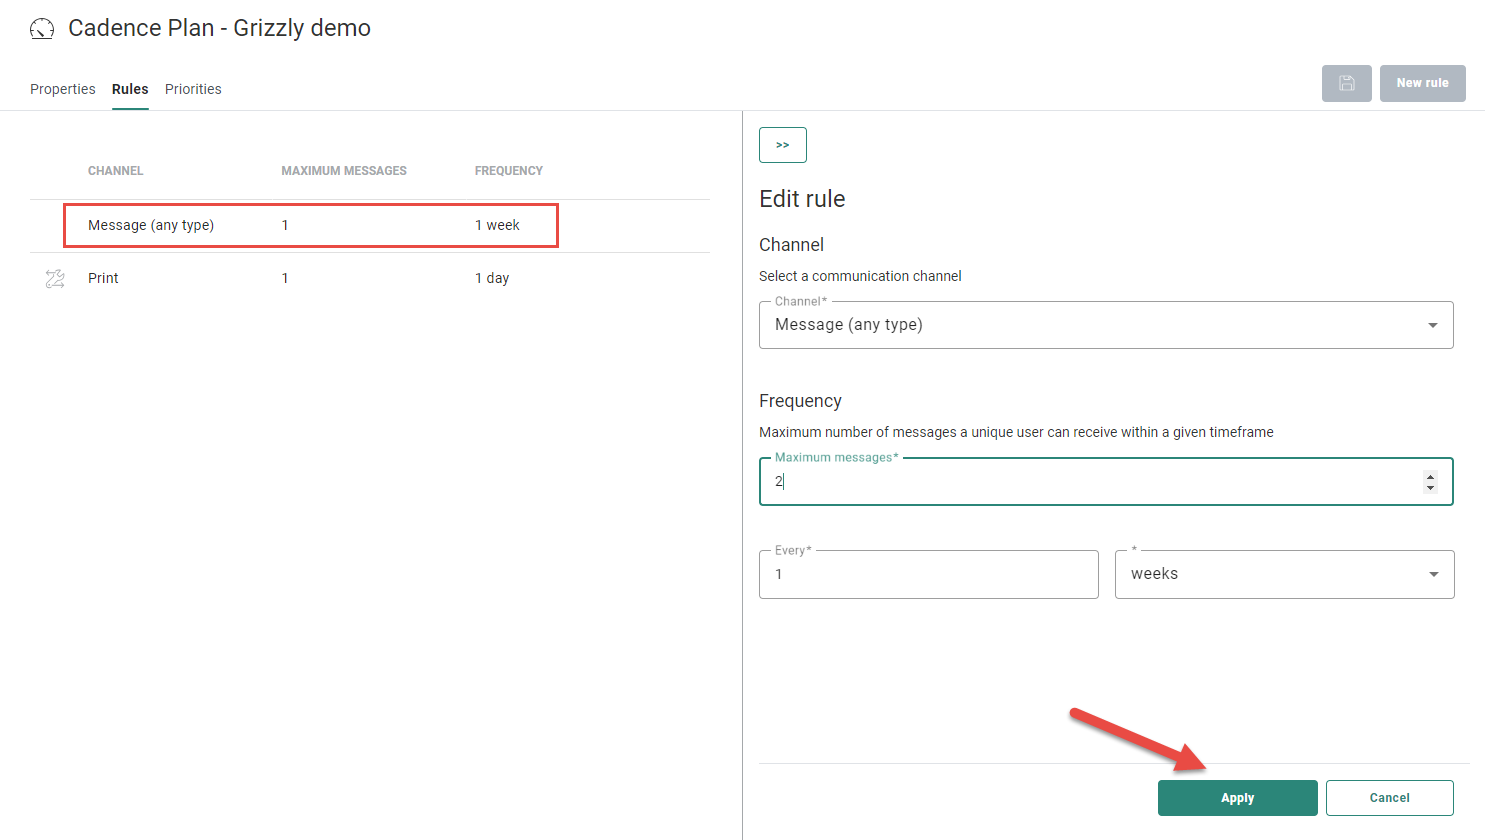Decrease Maximum messages with the down arrow

coord(1430,488)
